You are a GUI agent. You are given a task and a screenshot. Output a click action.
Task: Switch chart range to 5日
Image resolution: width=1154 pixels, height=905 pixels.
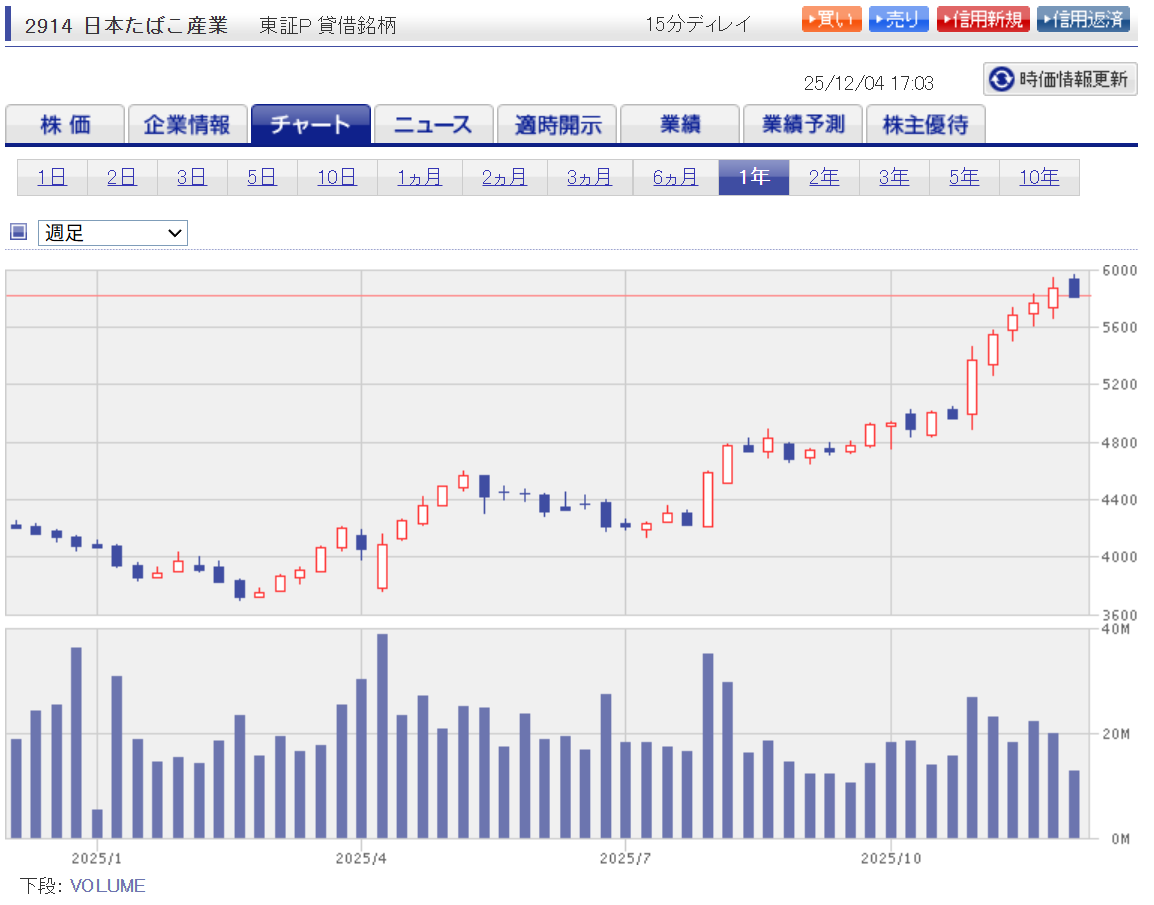(262, 177)
